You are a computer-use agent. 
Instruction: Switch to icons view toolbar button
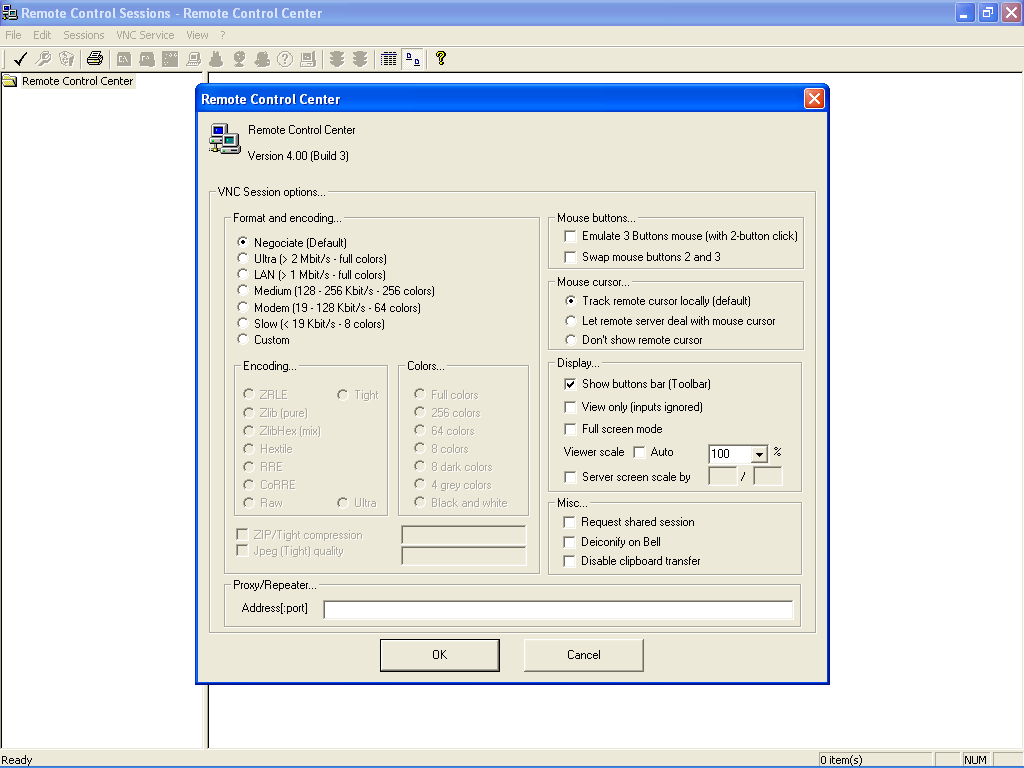[x=413, y=59]
